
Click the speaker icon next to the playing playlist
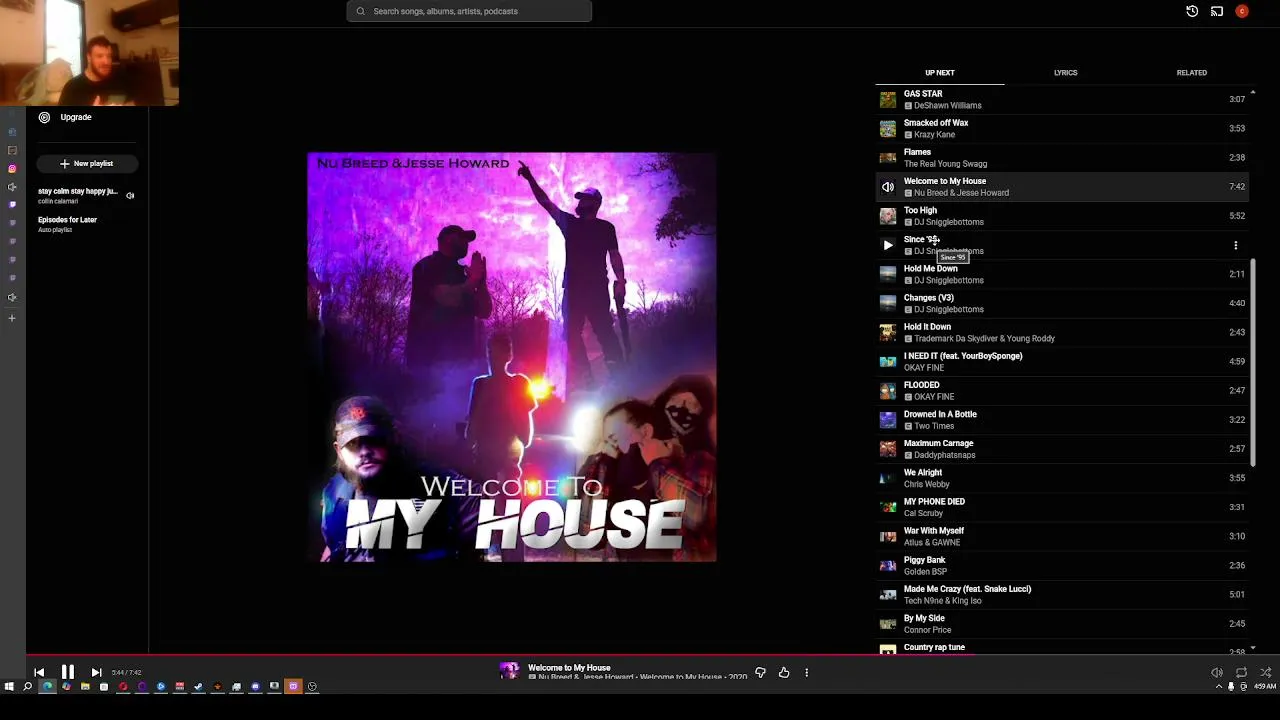coord(130,196)
